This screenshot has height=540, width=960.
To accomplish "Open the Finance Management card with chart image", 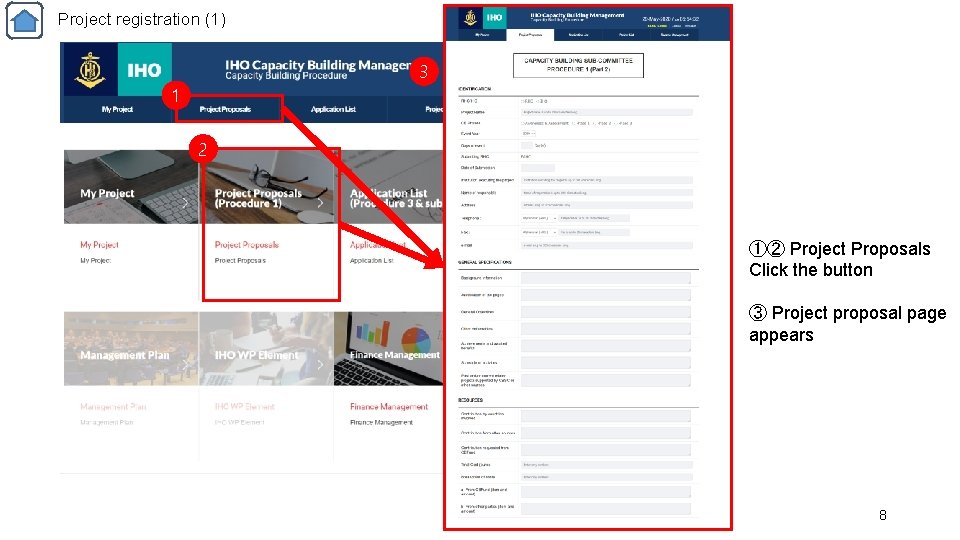I will (x=389, y=349).
